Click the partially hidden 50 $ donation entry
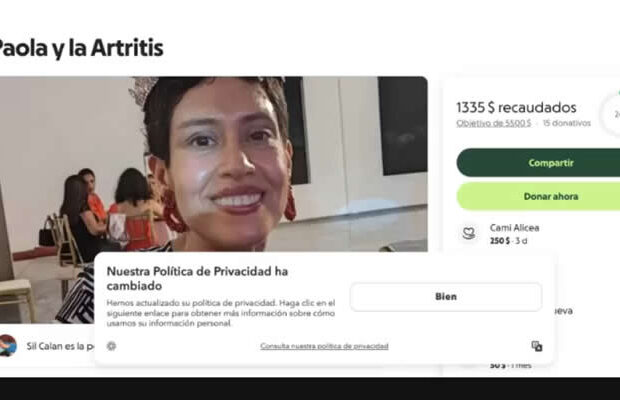Image resolution: width=620 pixels, height=400 pixels. click(510, 366)
